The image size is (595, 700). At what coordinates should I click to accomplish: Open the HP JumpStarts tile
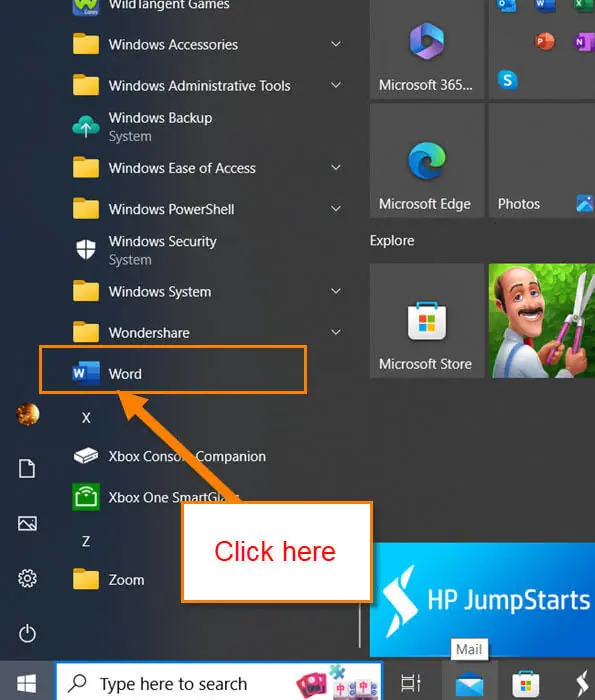tap(482, 600)
